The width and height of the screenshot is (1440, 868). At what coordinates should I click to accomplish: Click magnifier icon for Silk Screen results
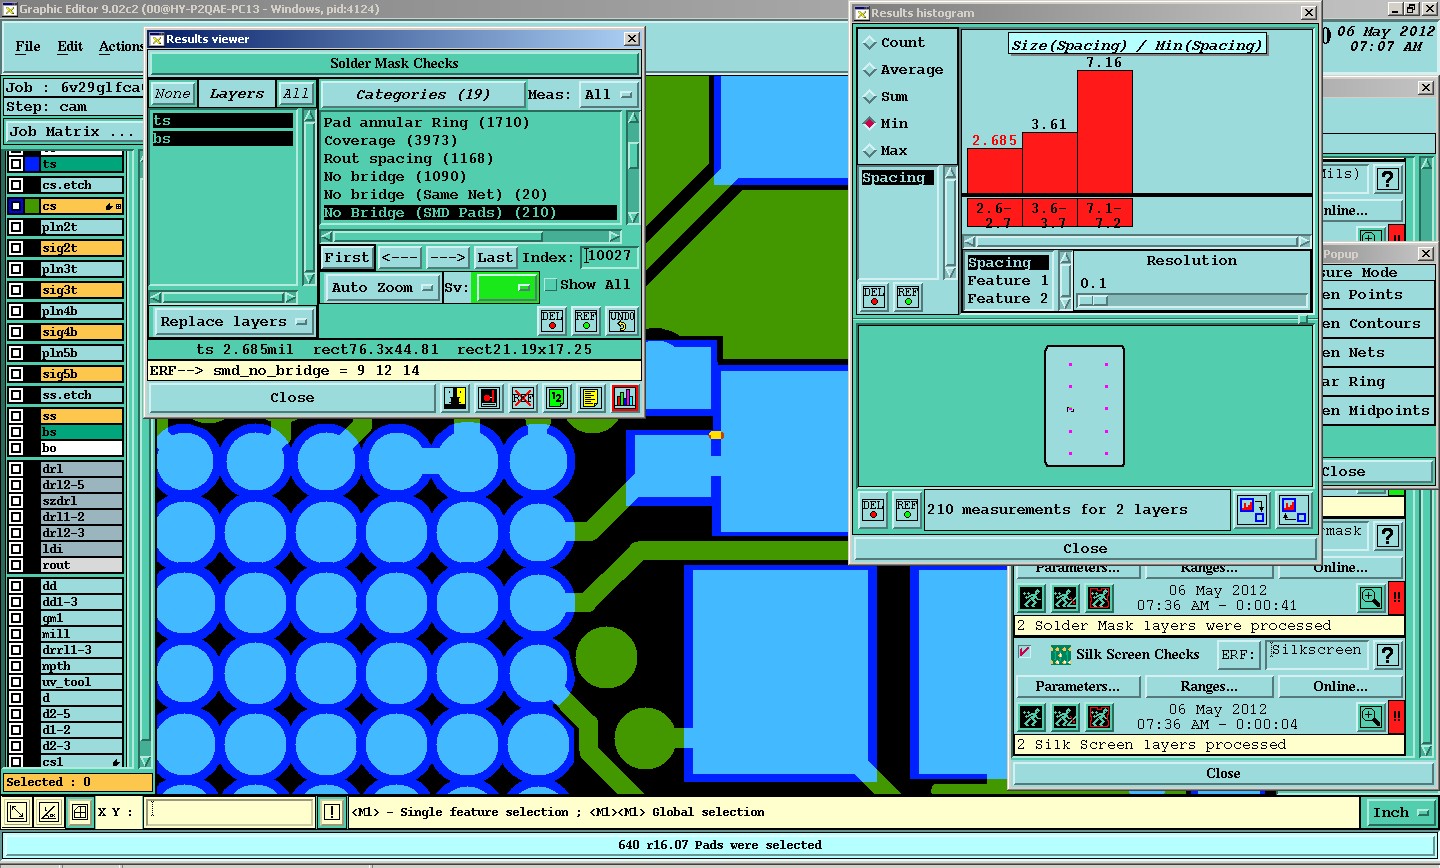[1371, 717]
